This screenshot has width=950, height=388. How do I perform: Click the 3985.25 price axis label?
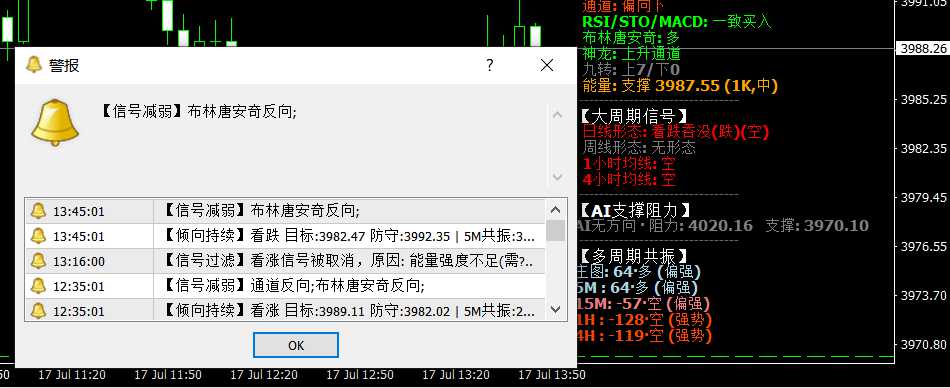(x=924, y=99)
